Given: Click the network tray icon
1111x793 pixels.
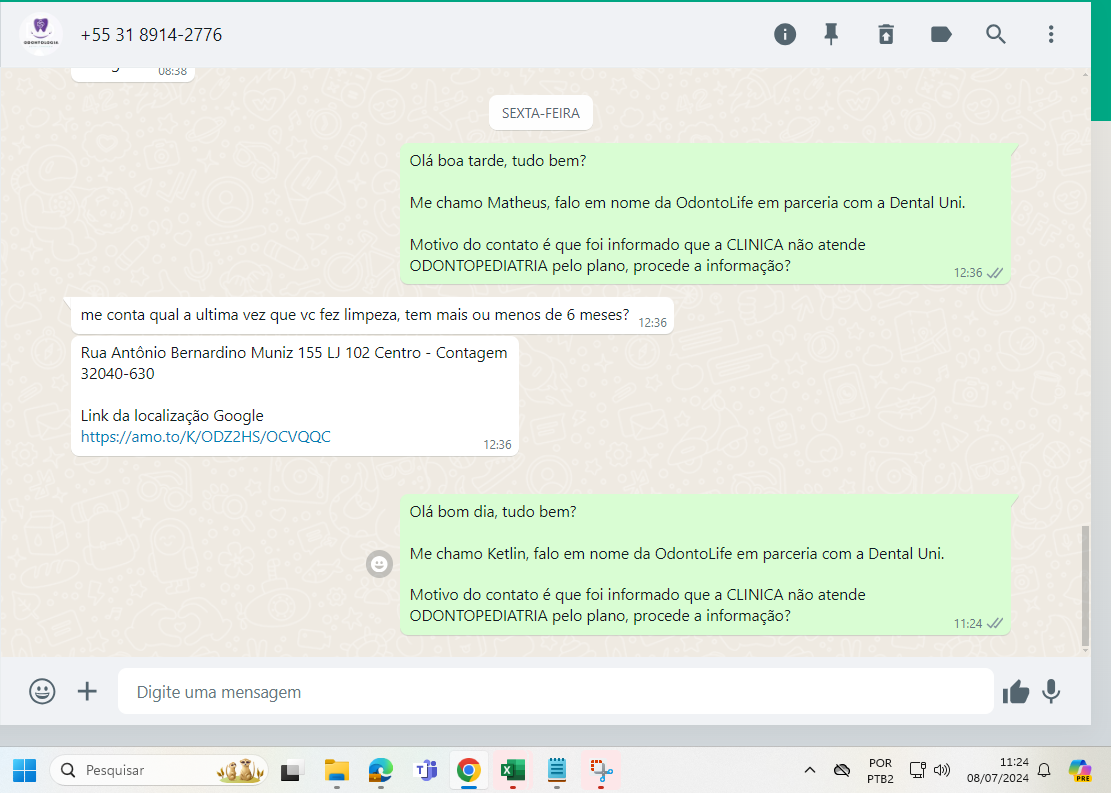Looking at the screenshot, I should (x=918, y=770).
